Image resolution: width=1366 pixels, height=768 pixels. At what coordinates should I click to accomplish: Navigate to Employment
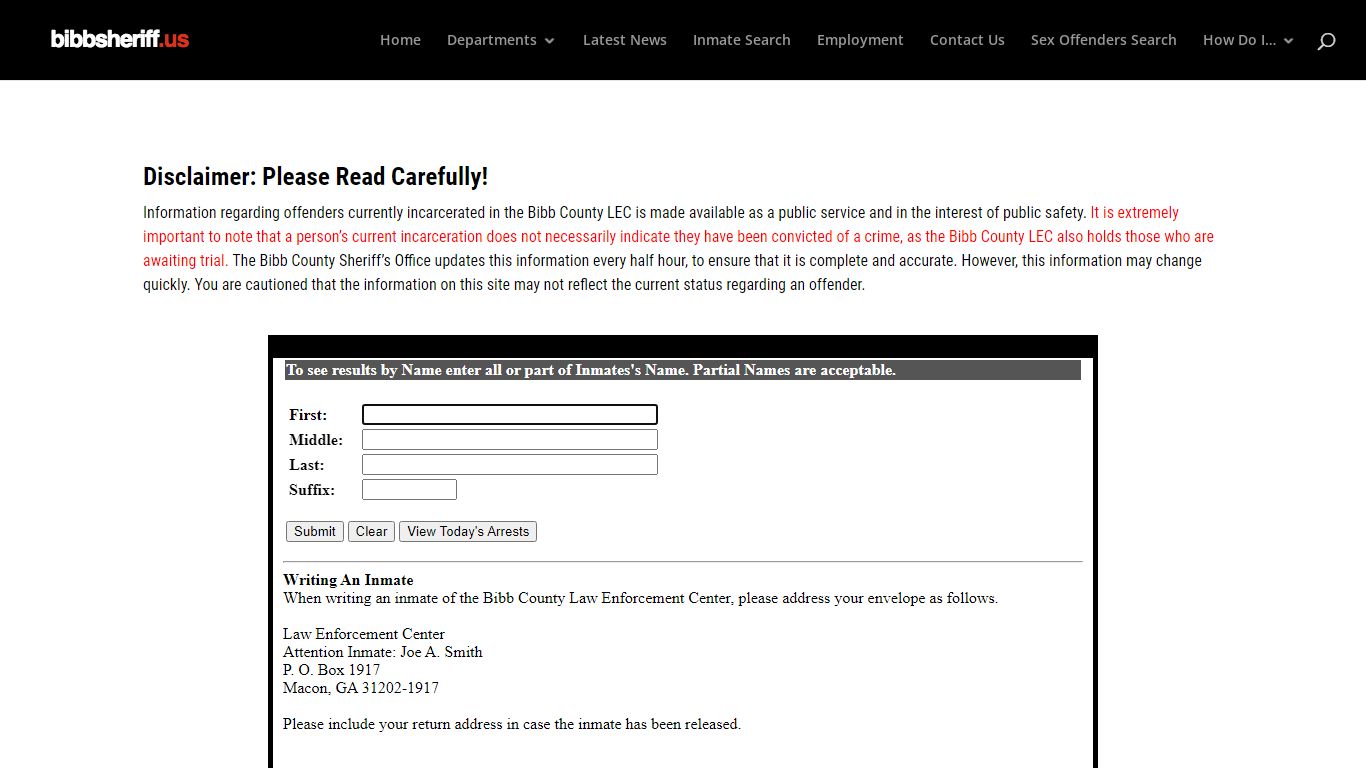pyautogui.click(x=860, y=40)
